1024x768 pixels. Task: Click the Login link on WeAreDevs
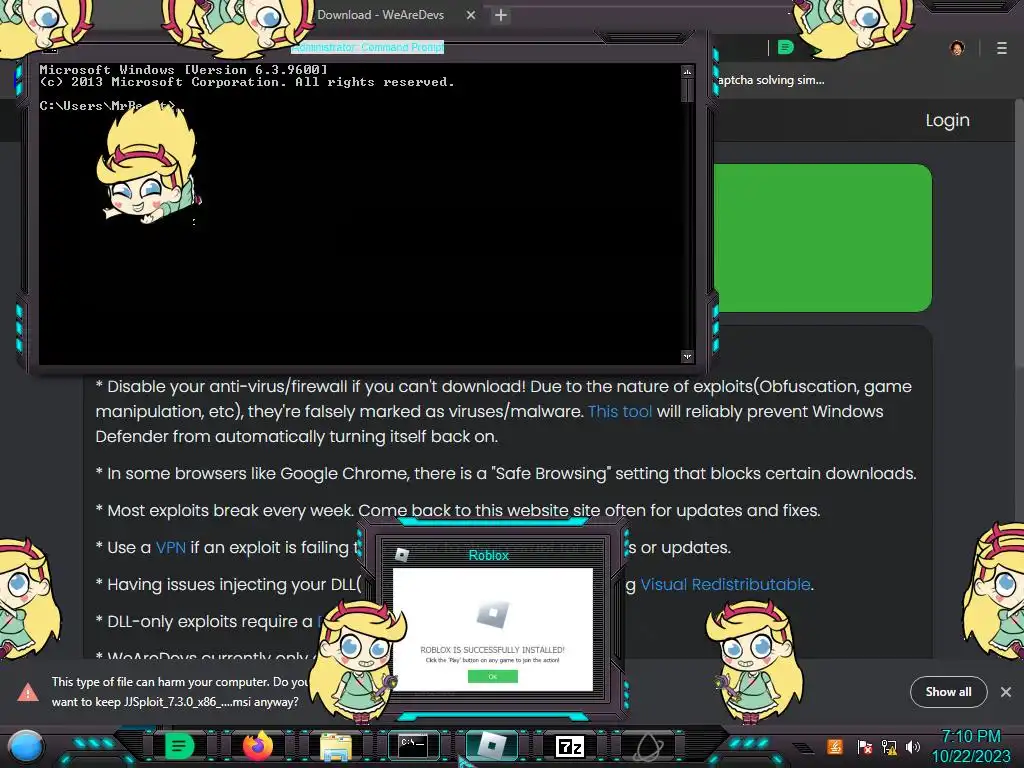(x=948, y=120)
